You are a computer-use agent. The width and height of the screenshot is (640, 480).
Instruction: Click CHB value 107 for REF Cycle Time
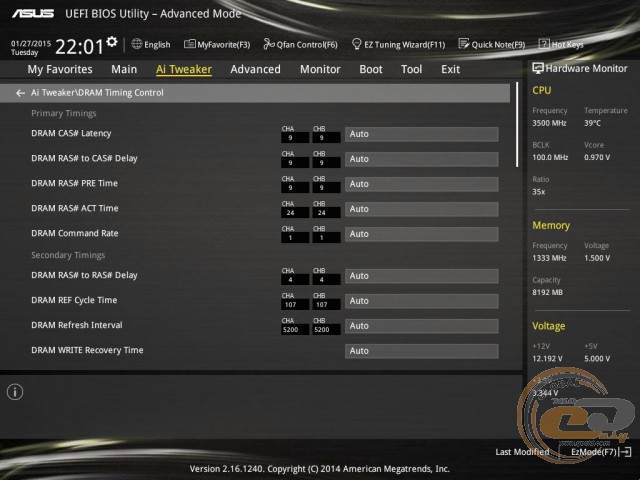click(x=326, y=304)
